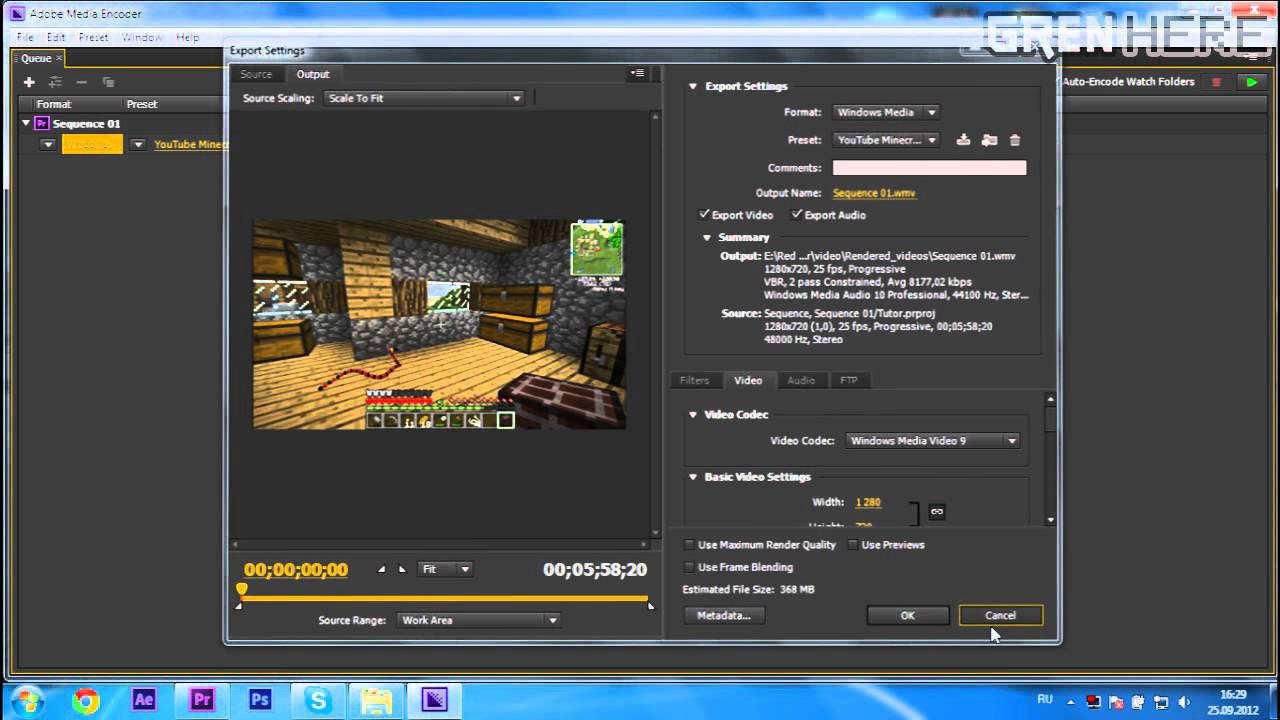The image size is (1280, 720).
Task: Click the Width value 1 280
Action: tap(868, 502)
